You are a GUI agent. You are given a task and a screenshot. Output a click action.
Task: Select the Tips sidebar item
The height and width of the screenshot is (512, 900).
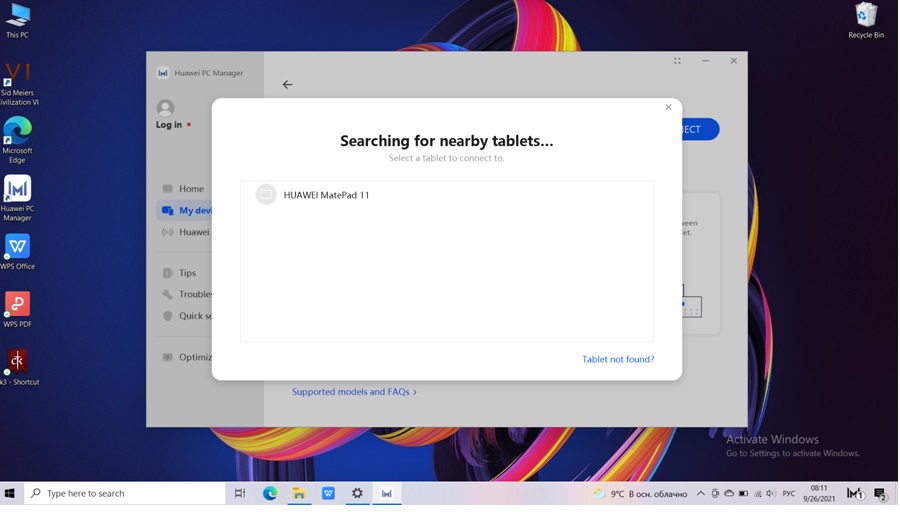(187, 273)
